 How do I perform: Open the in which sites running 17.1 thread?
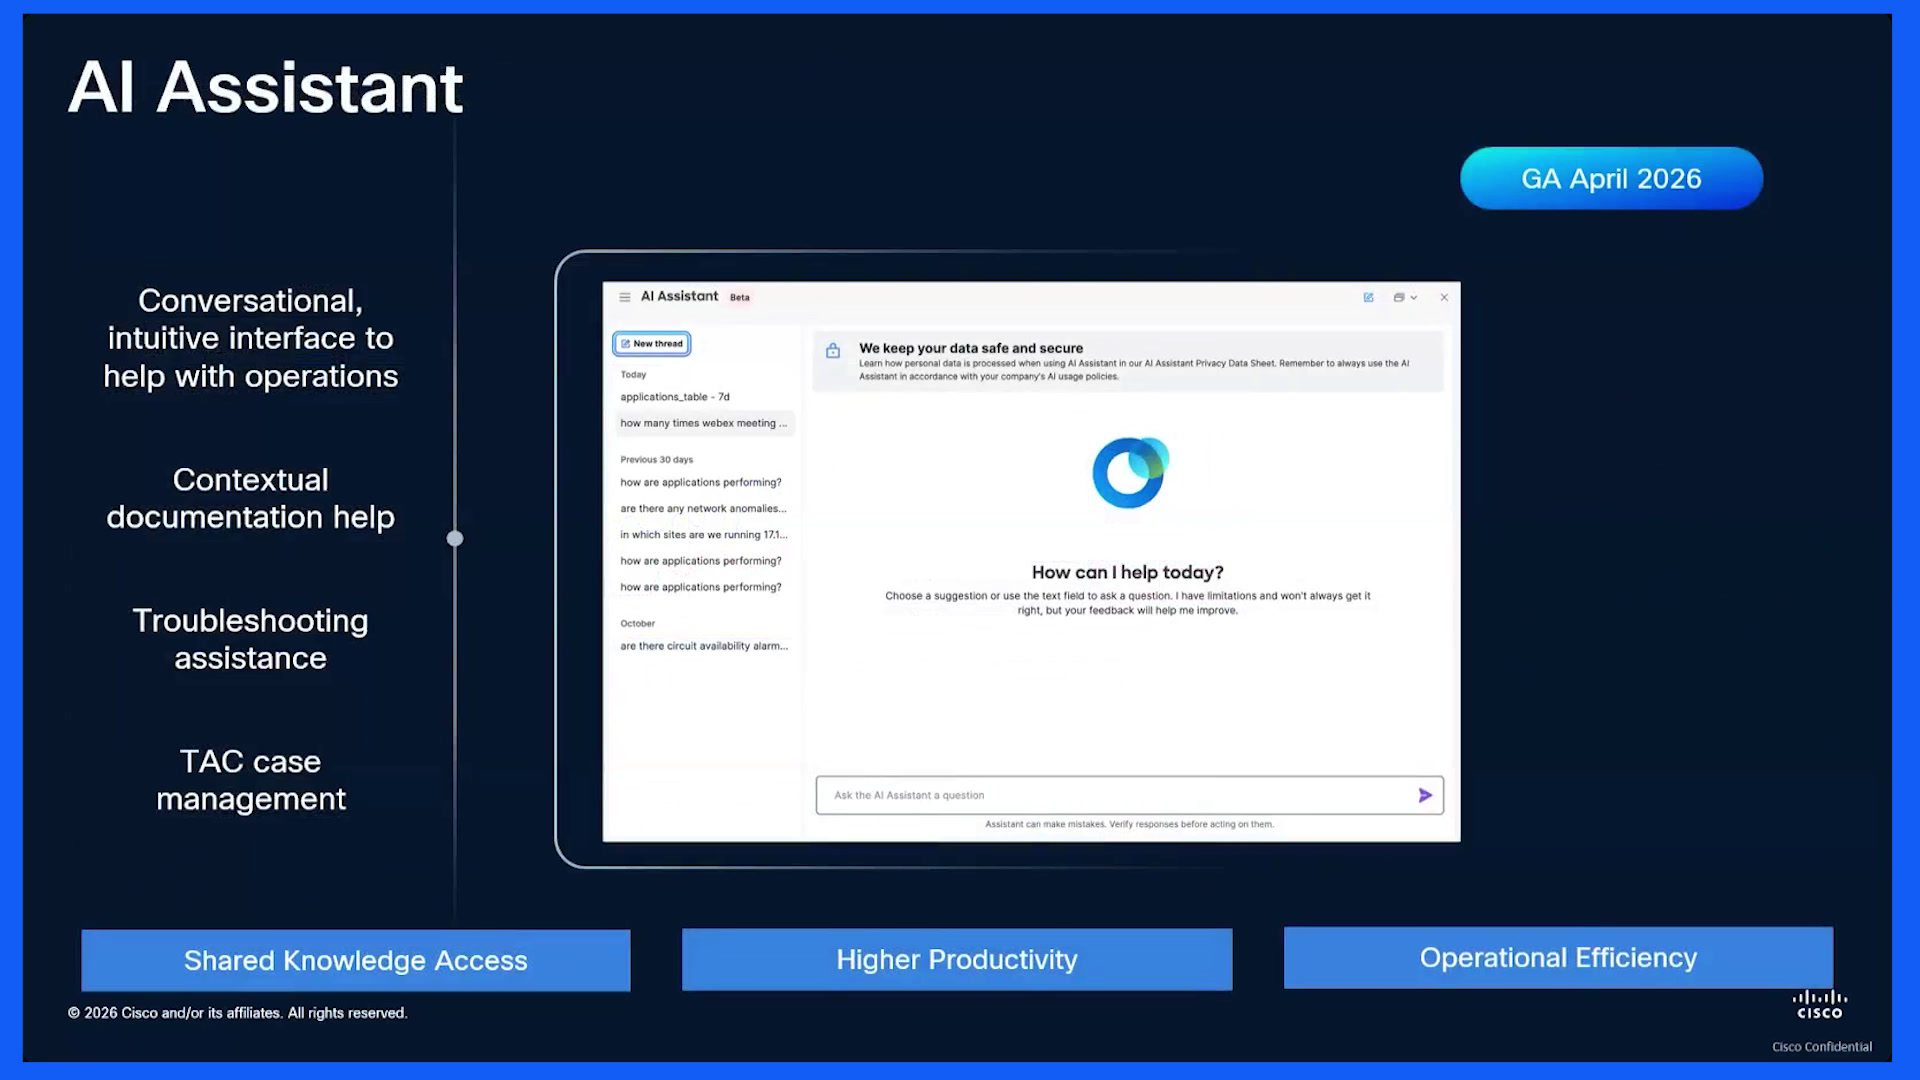coord(703,535)
